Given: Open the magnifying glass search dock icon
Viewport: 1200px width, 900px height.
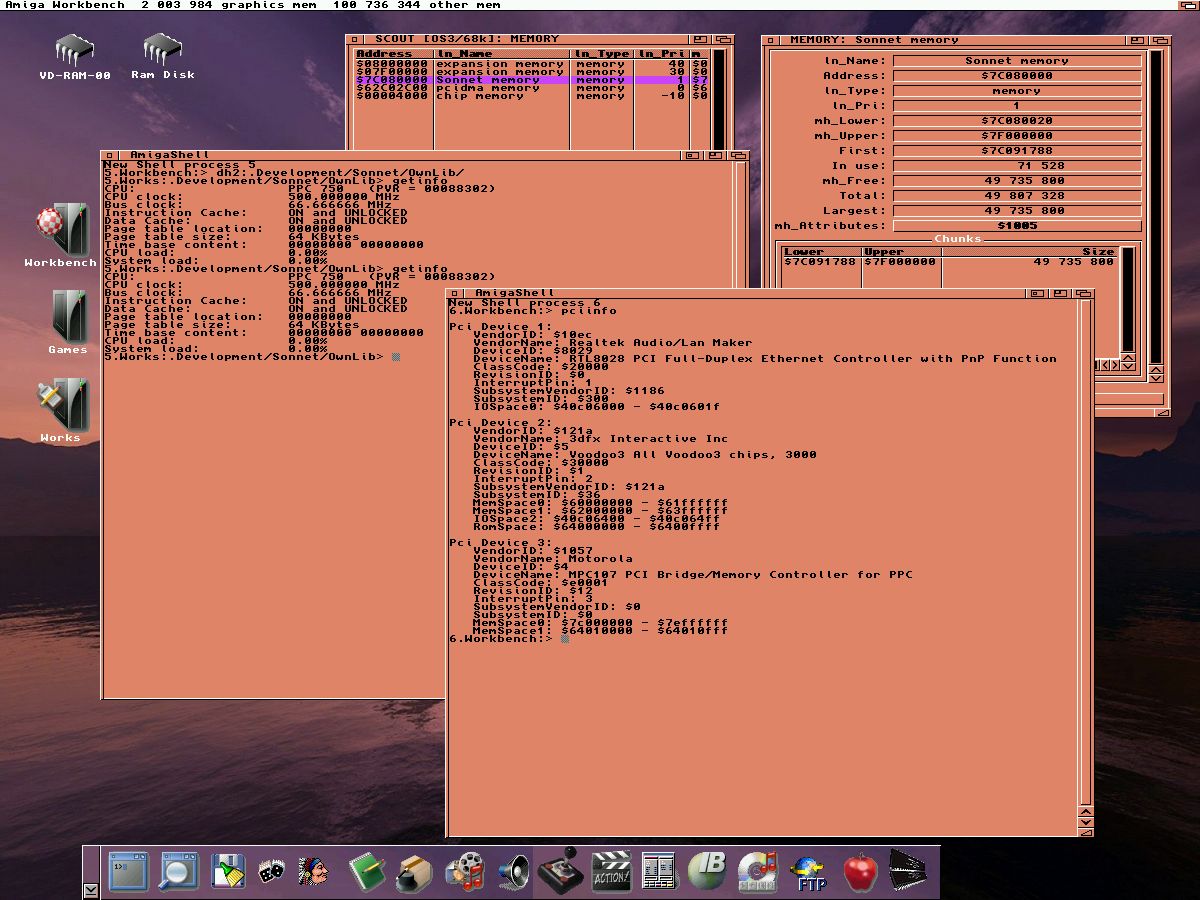Looking at the screenshot, I should pos(179,871).
